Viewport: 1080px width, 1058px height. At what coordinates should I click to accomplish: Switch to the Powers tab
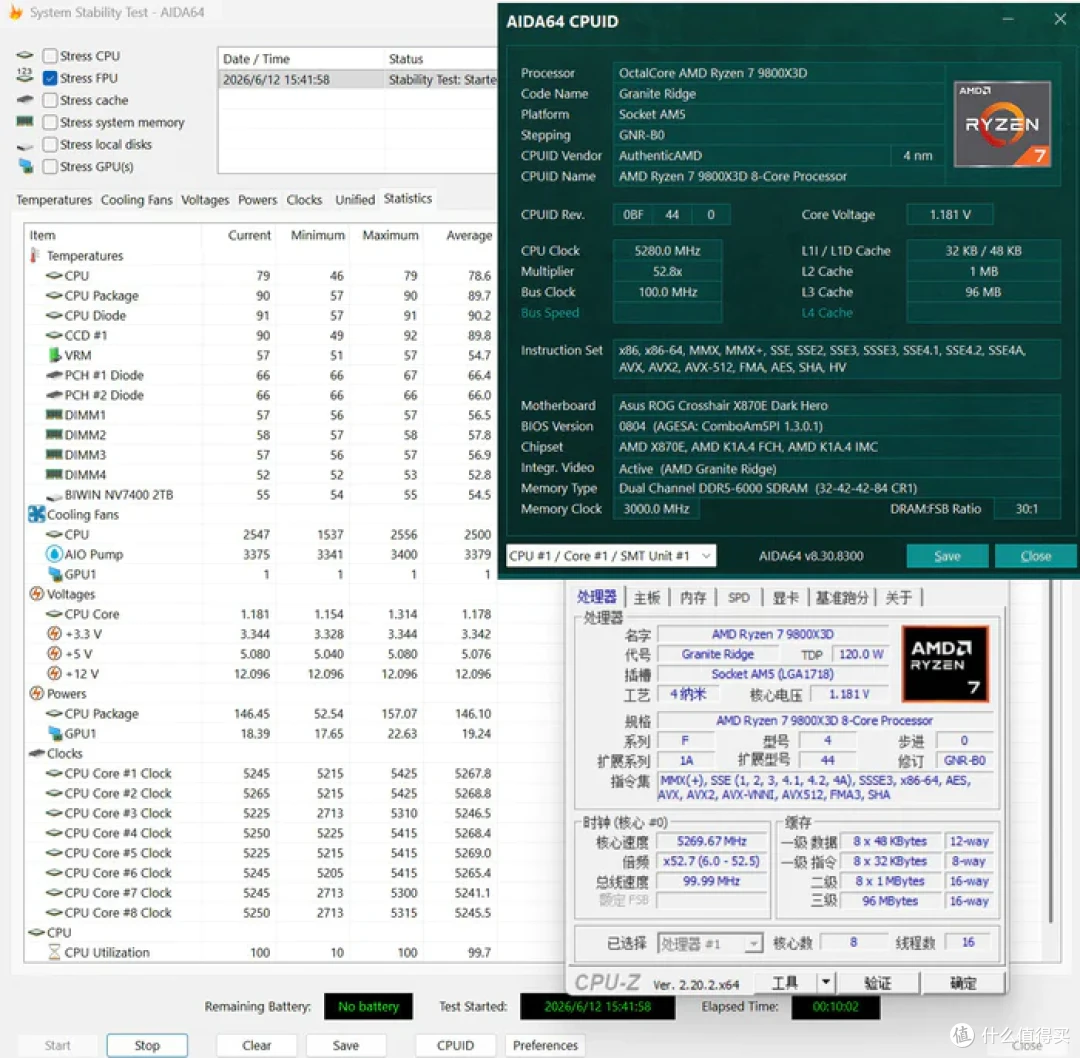[x=257, y=200]
